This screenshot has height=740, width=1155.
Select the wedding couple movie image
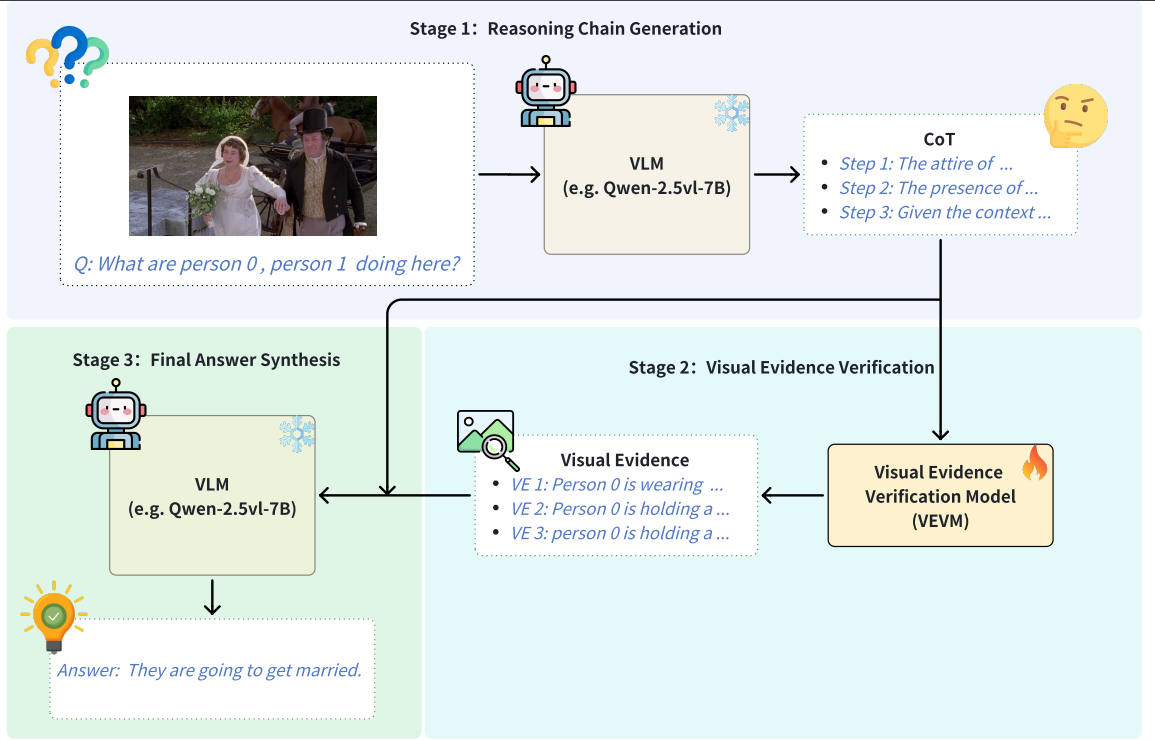pyautogui.click(x=253, y=166)
